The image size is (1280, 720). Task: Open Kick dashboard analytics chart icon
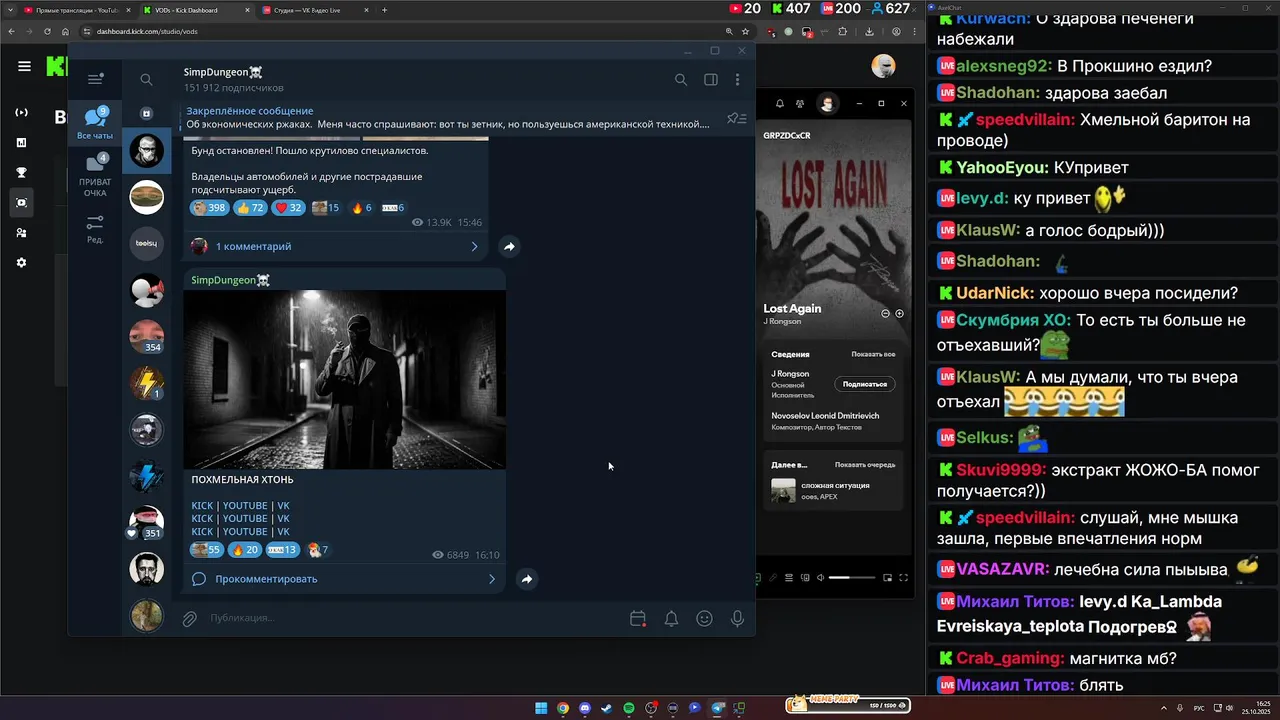tap(22, 143)
